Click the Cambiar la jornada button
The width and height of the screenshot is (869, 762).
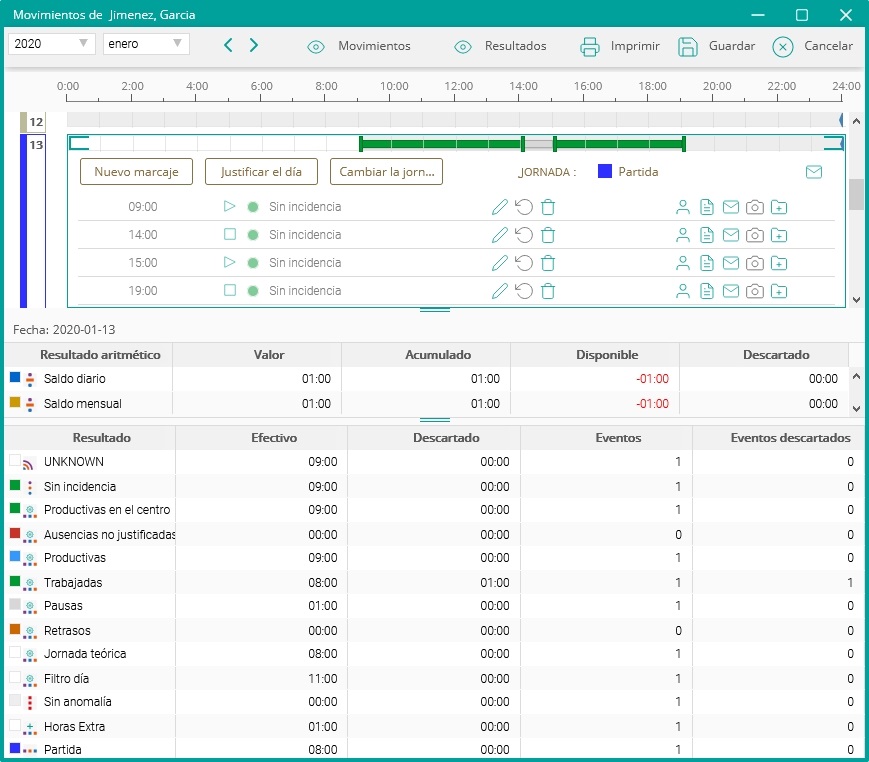386,172
